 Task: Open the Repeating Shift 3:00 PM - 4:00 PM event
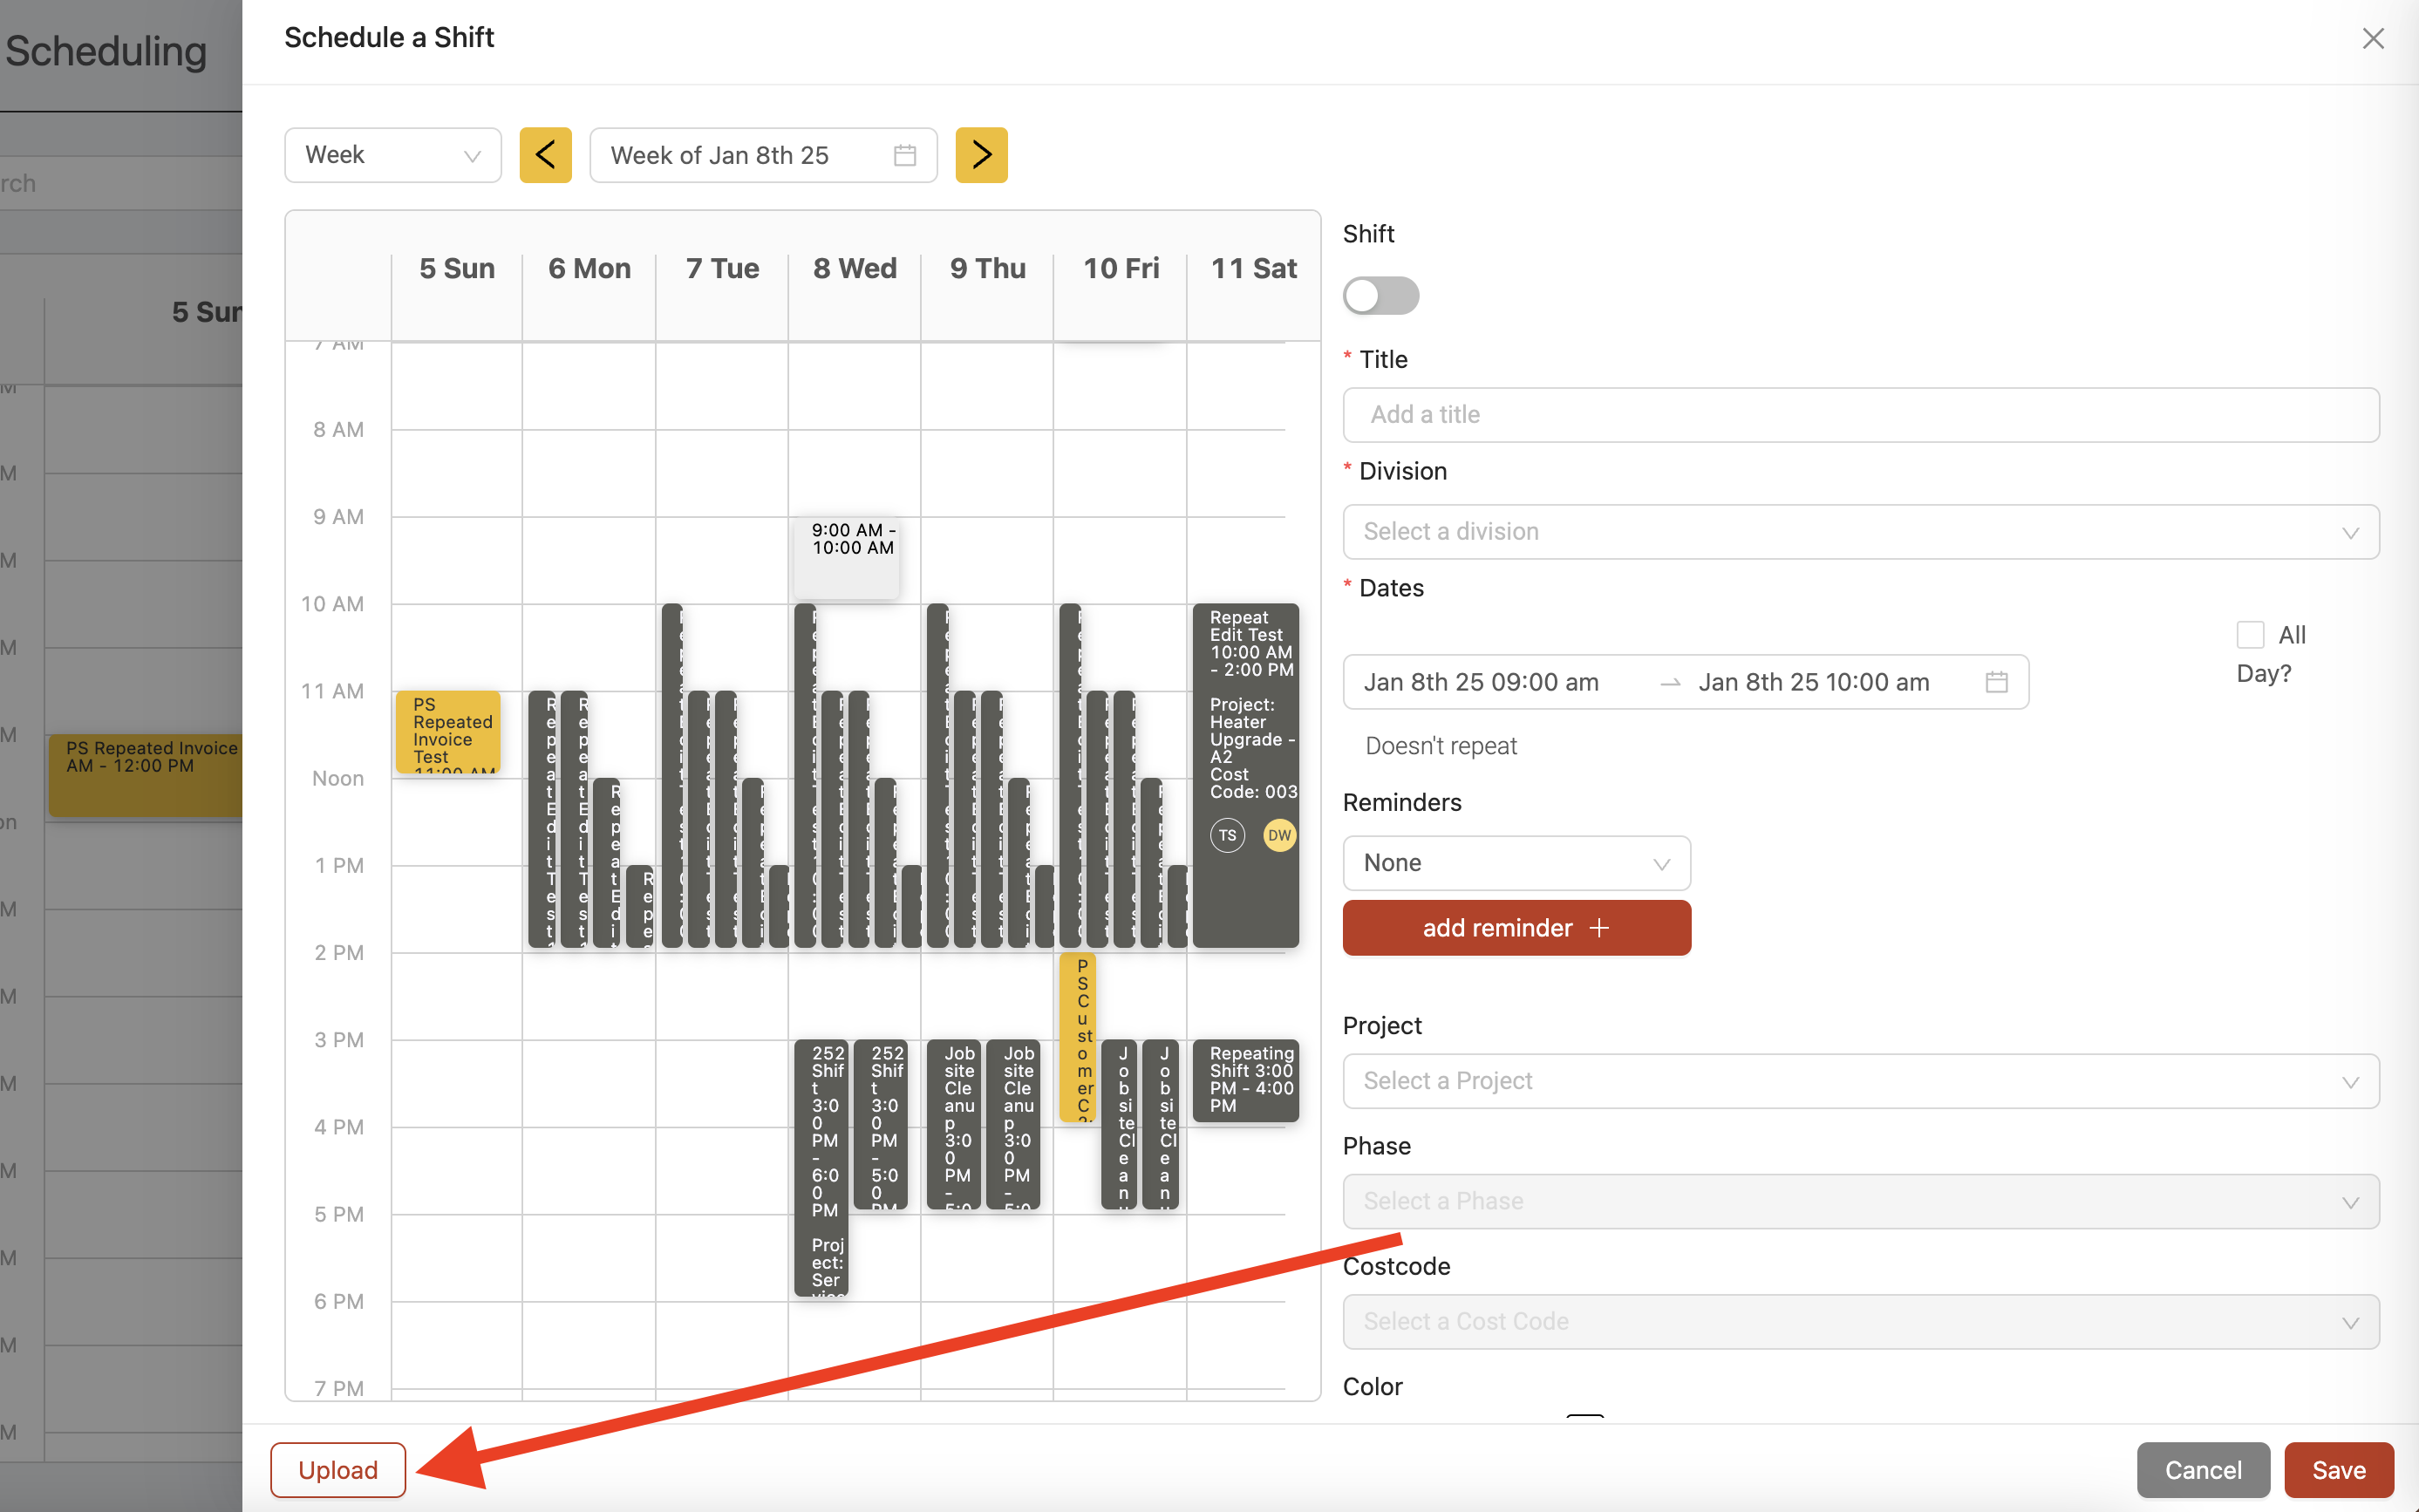(x=1246, y=1081)
